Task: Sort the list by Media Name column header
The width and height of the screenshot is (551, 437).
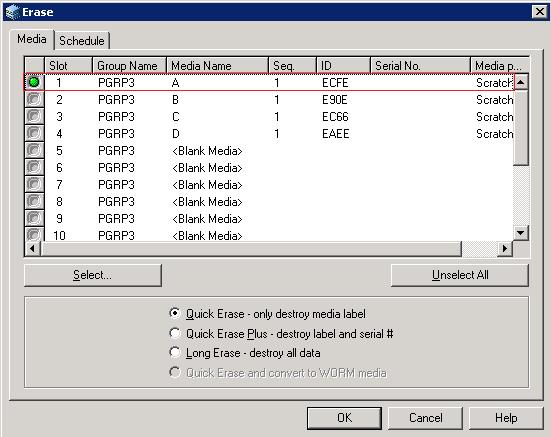Action: (217, 66)
